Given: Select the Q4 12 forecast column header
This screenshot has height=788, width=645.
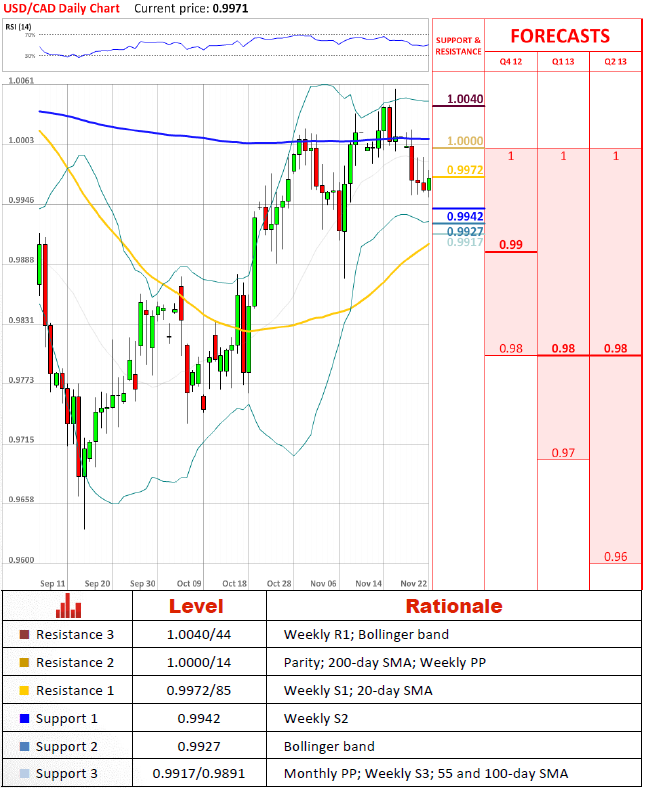Looking at the screenshot, I should point(511,62).
